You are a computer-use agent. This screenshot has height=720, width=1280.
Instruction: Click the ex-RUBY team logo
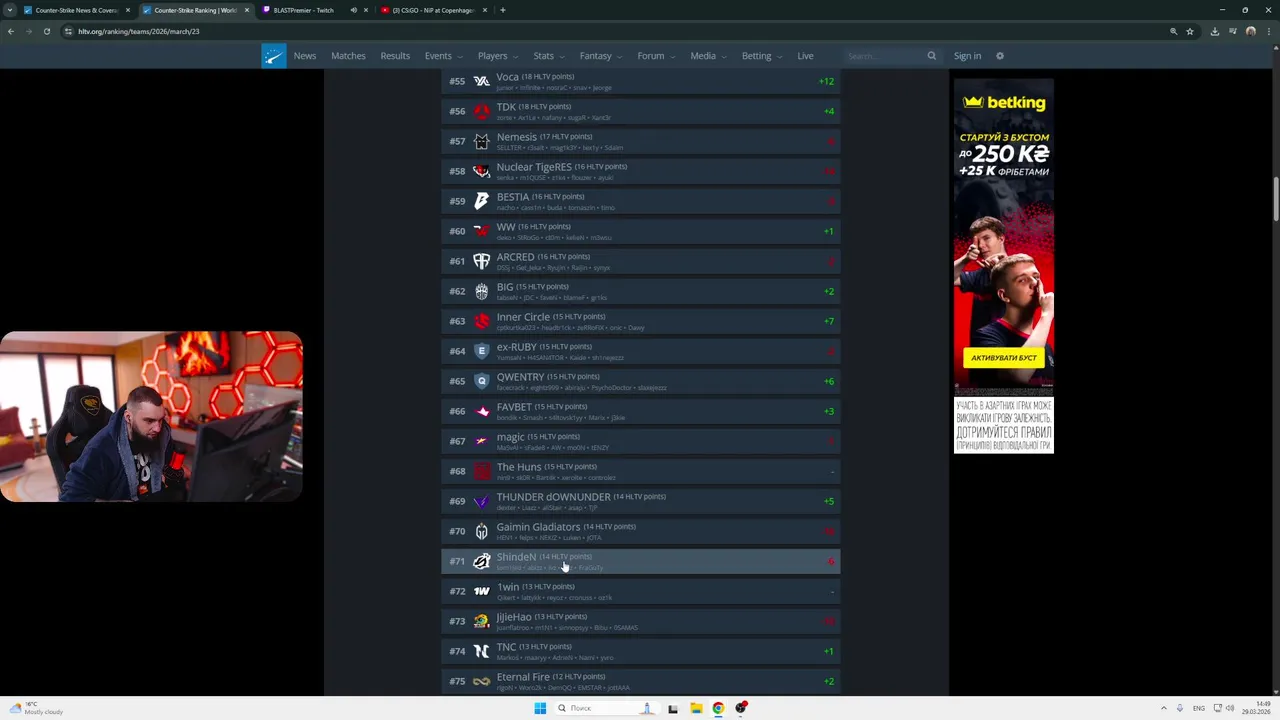click(x=481, y=351)
